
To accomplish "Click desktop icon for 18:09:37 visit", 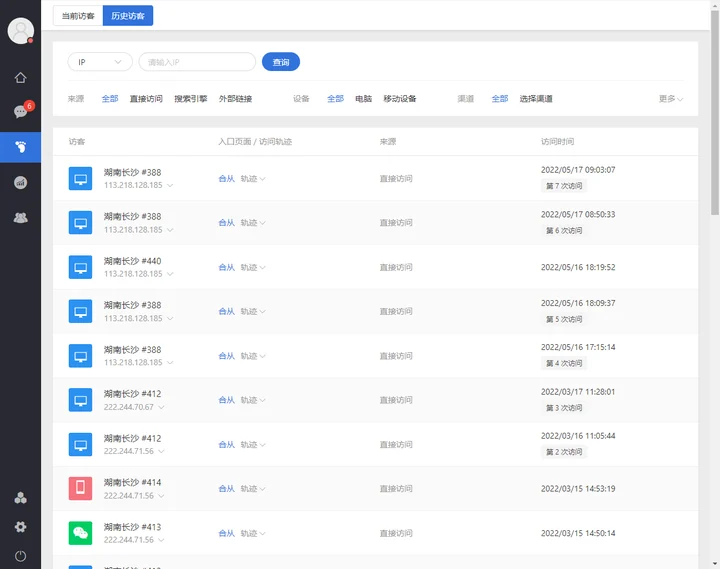I will [x=80, y=311].
